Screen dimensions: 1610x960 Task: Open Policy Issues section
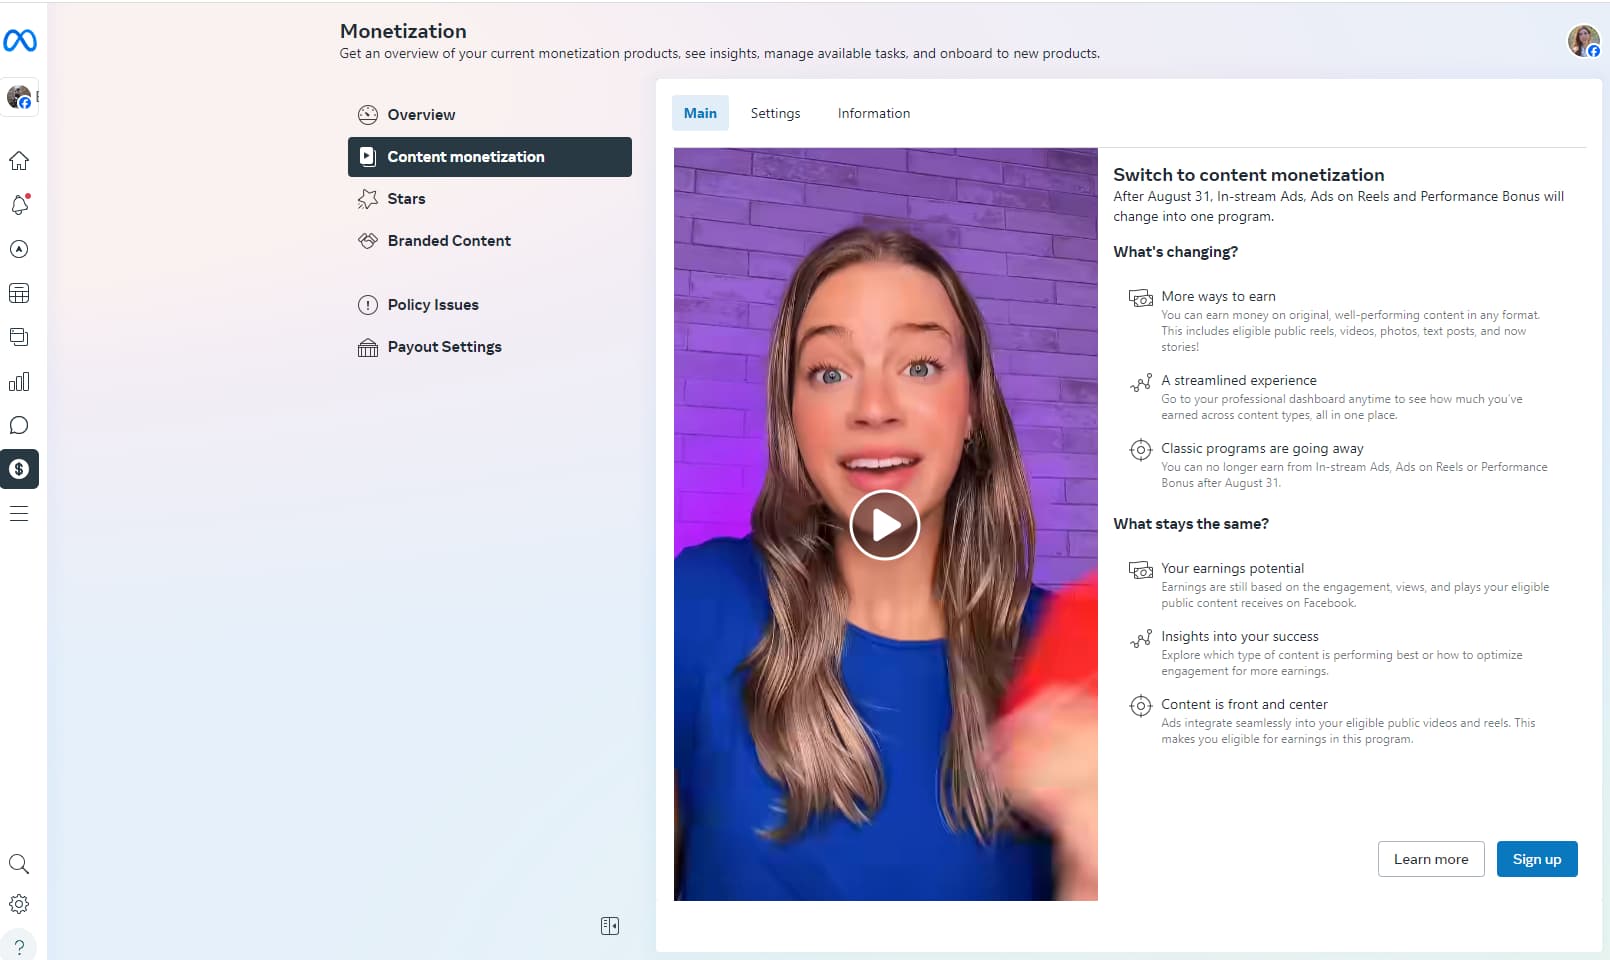click(490, 305)
